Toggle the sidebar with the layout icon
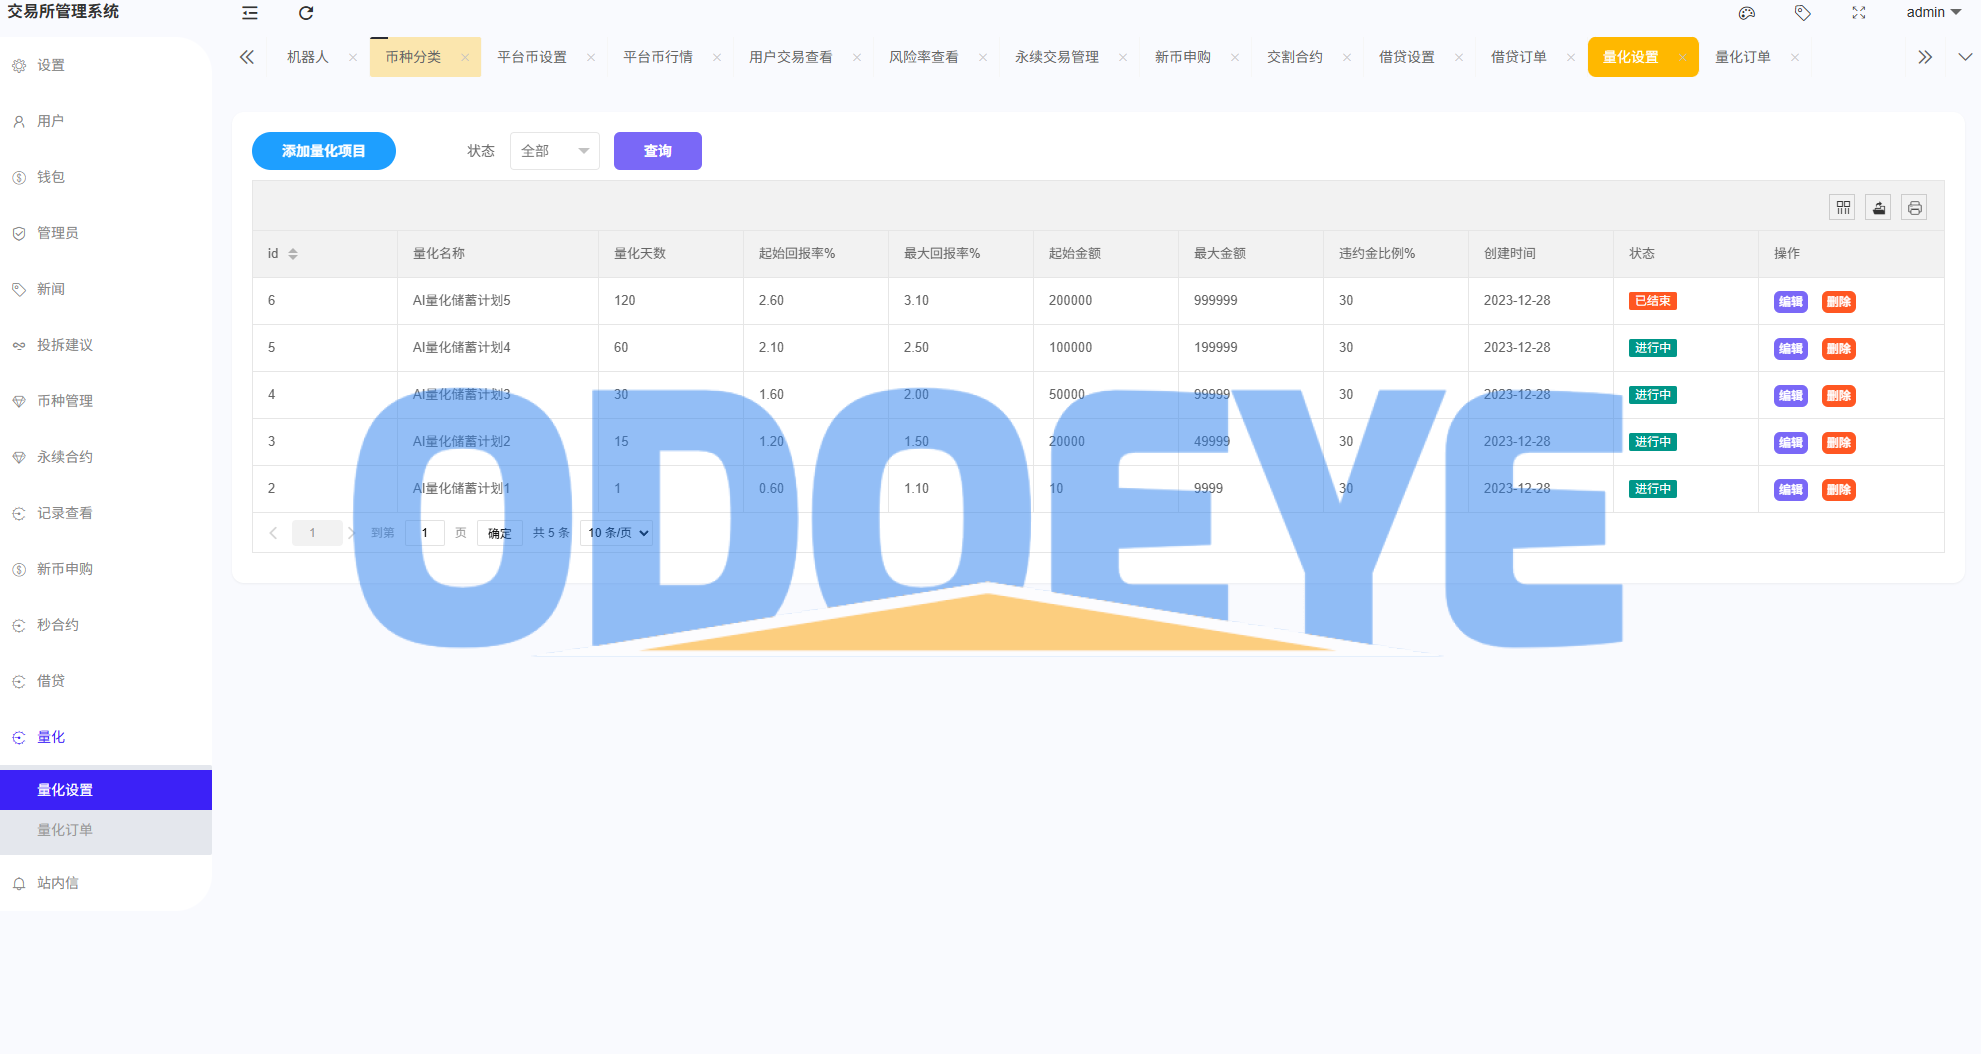 249,13
